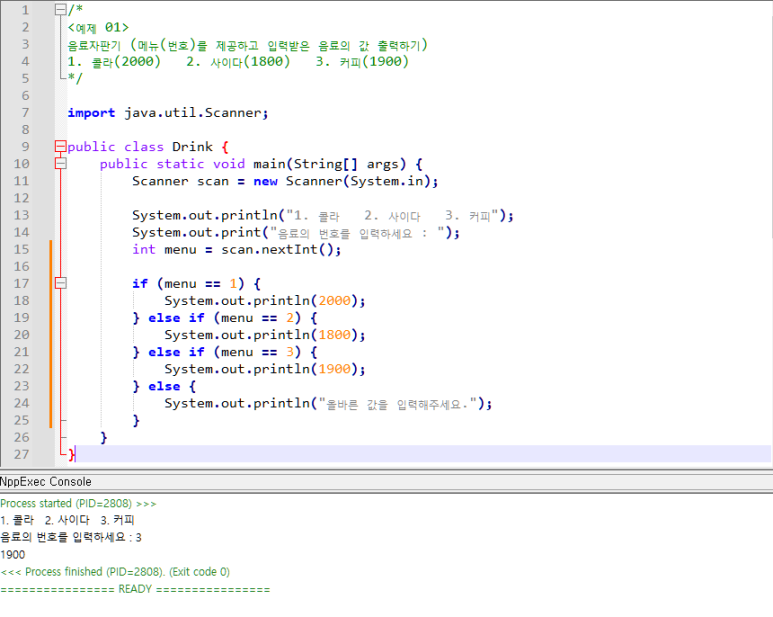Click the '<예제 01>' comment line

pos(98,28)
